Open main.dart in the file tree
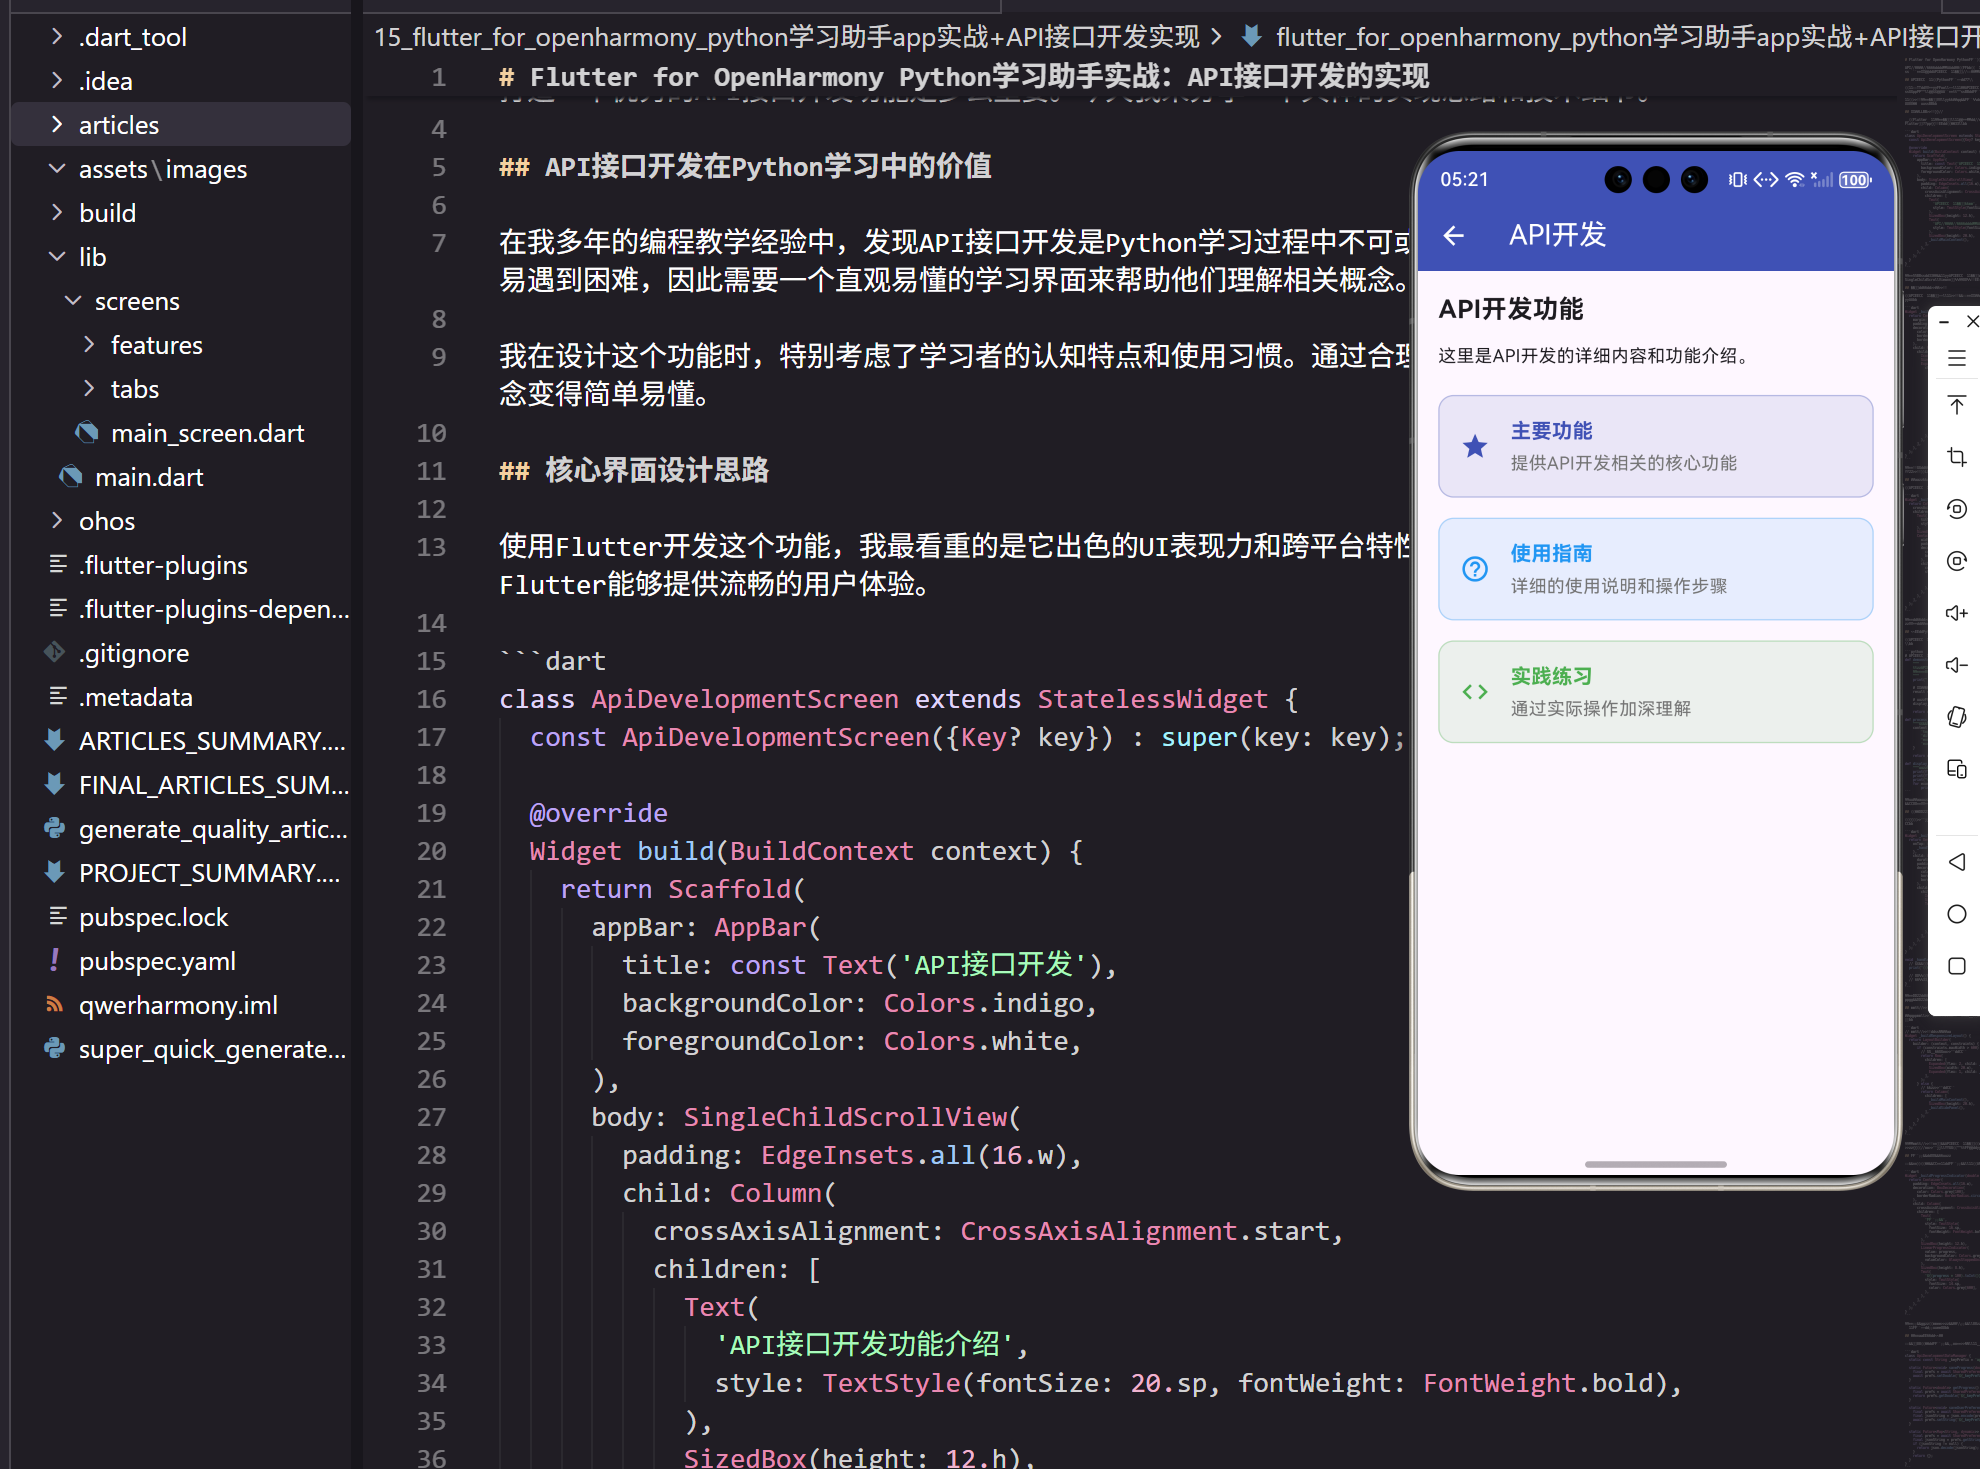 point(148,477)
